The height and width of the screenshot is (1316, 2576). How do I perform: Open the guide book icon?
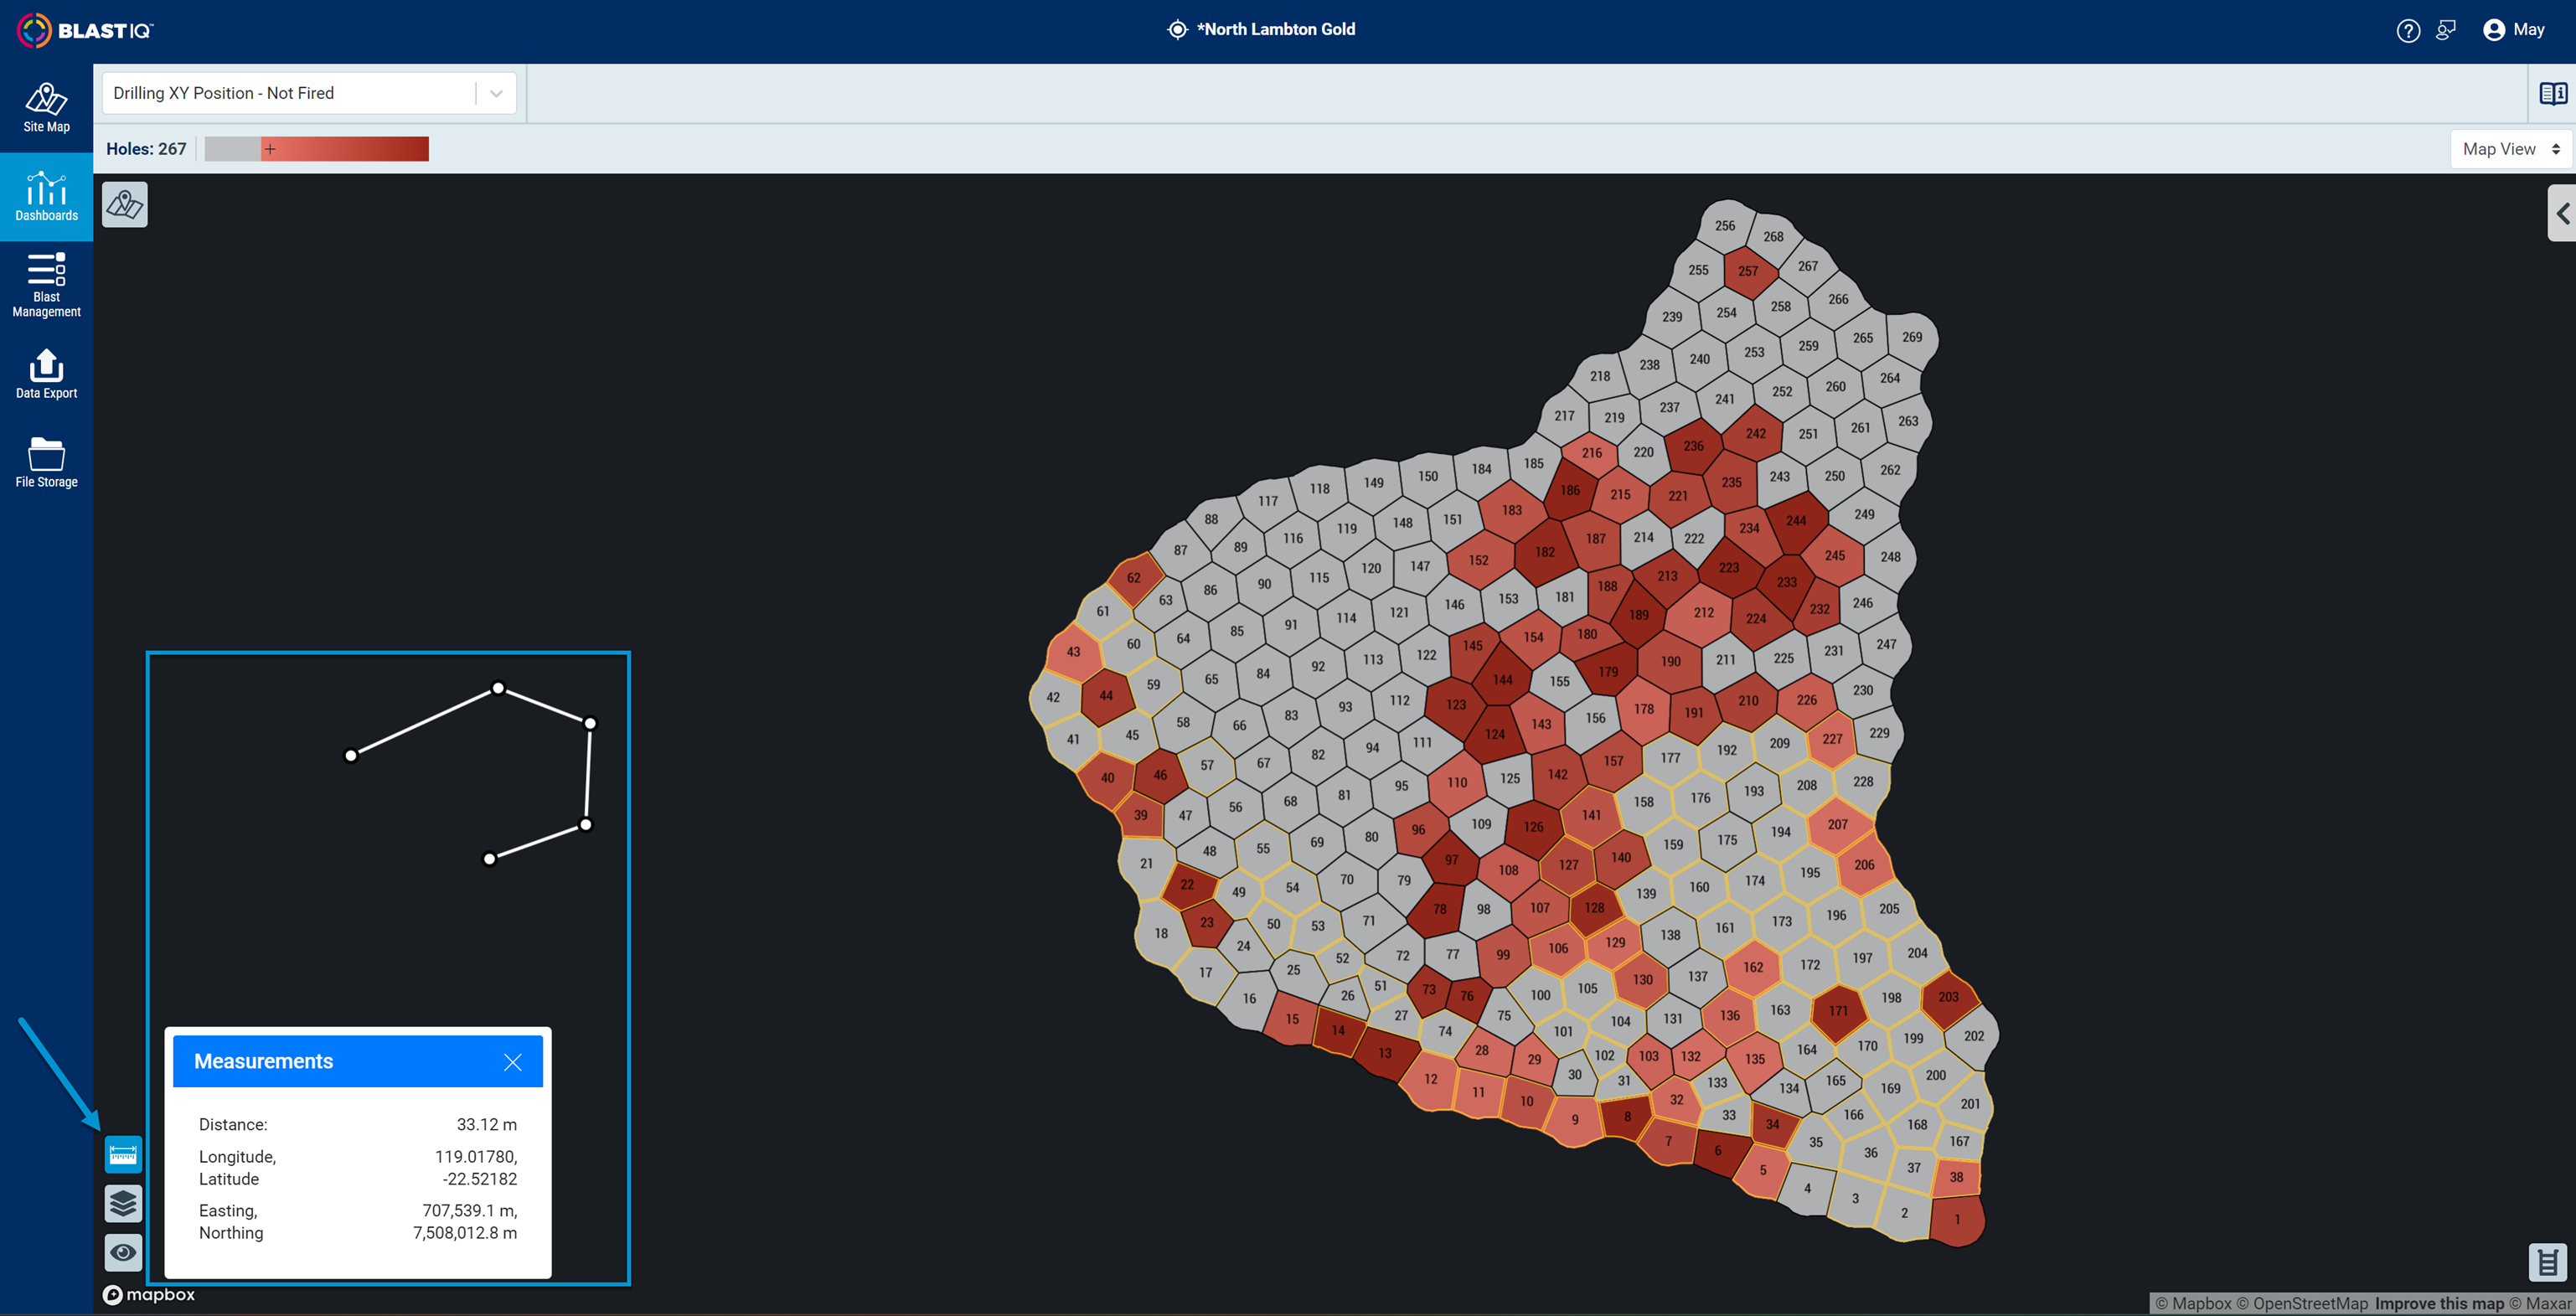2553,93
